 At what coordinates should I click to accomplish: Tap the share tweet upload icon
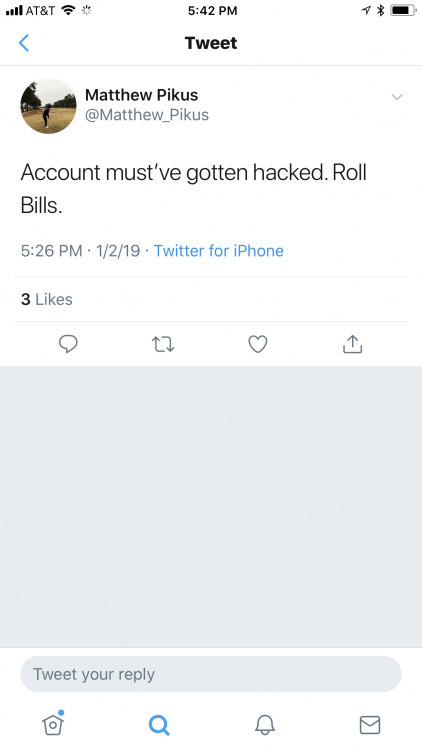(x=353, y=344)
